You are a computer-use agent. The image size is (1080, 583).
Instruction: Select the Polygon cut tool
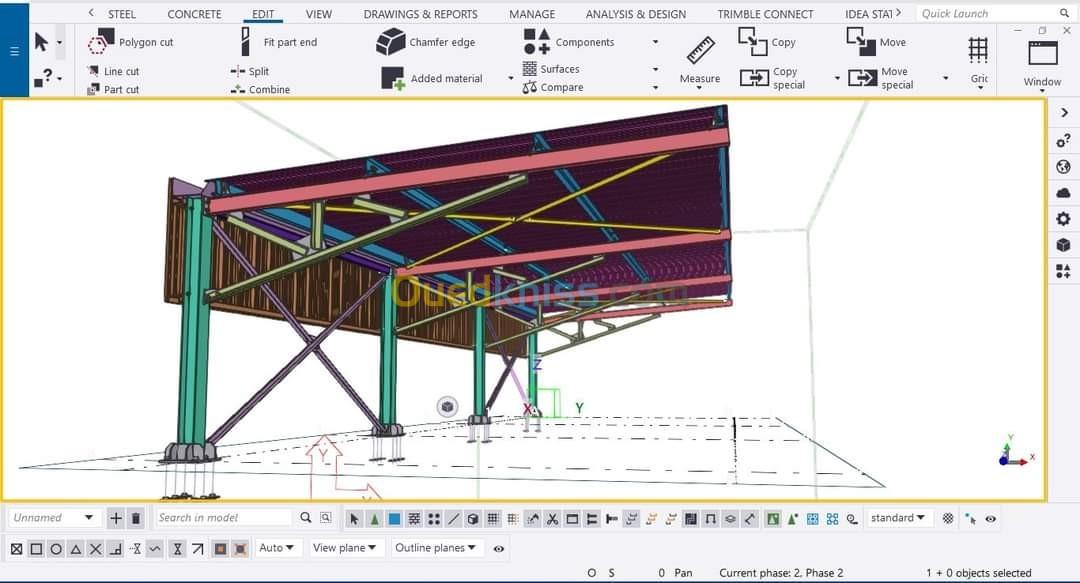[129, 42]
